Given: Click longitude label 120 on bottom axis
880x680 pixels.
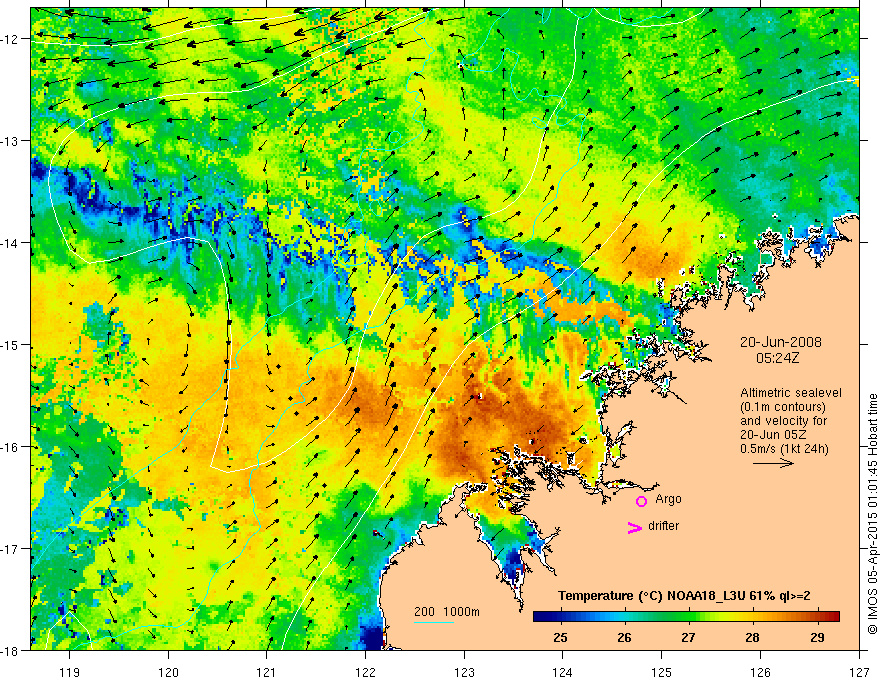Looking at the screenshot, I should pos(168,672).
